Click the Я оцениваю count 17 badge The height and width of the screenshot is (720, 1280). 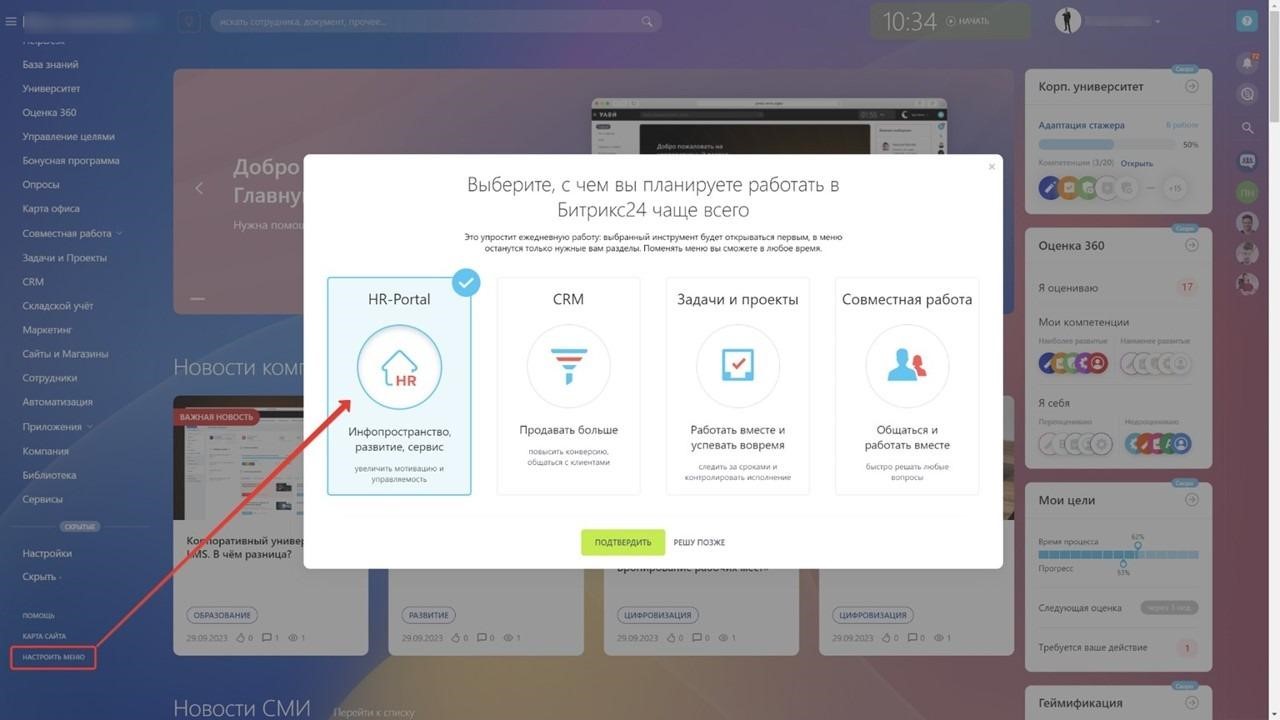(1187, 287)
